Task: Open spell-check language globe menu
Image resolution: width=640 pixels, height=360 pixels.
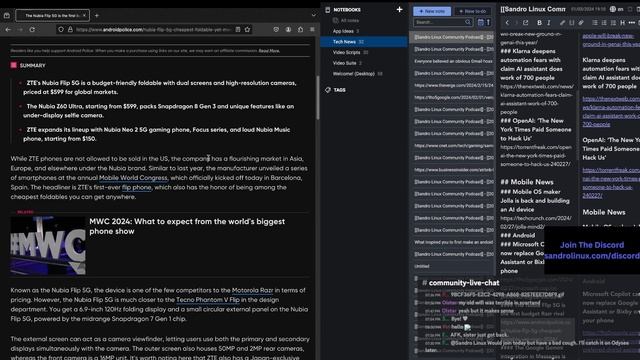Action: tap(616, 9)
